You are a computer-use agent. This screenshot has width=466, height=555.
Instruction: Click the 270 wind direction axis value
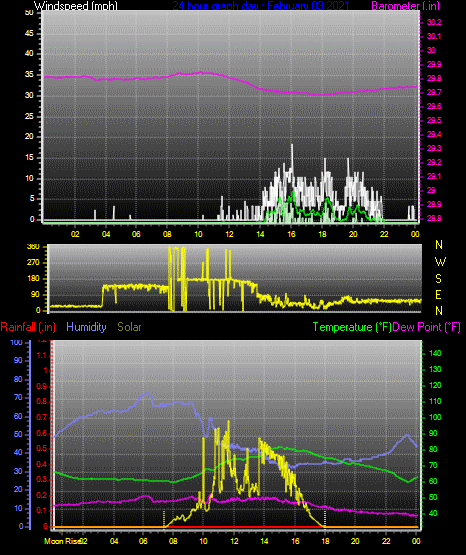click(34, 263)
